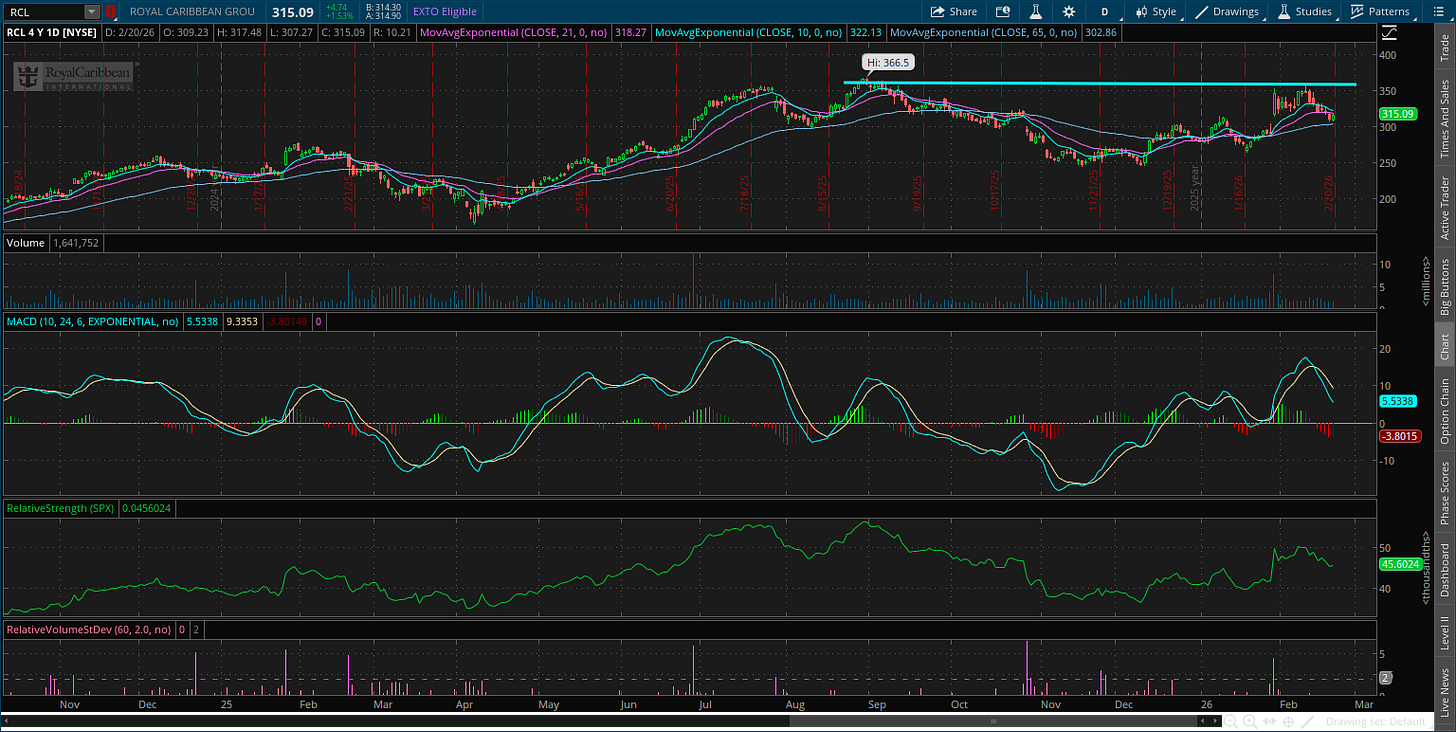The height and width of the screenshot is (732, 1456).
Task: Click the 1,641,752 volume value
Action: coord(78,241)
